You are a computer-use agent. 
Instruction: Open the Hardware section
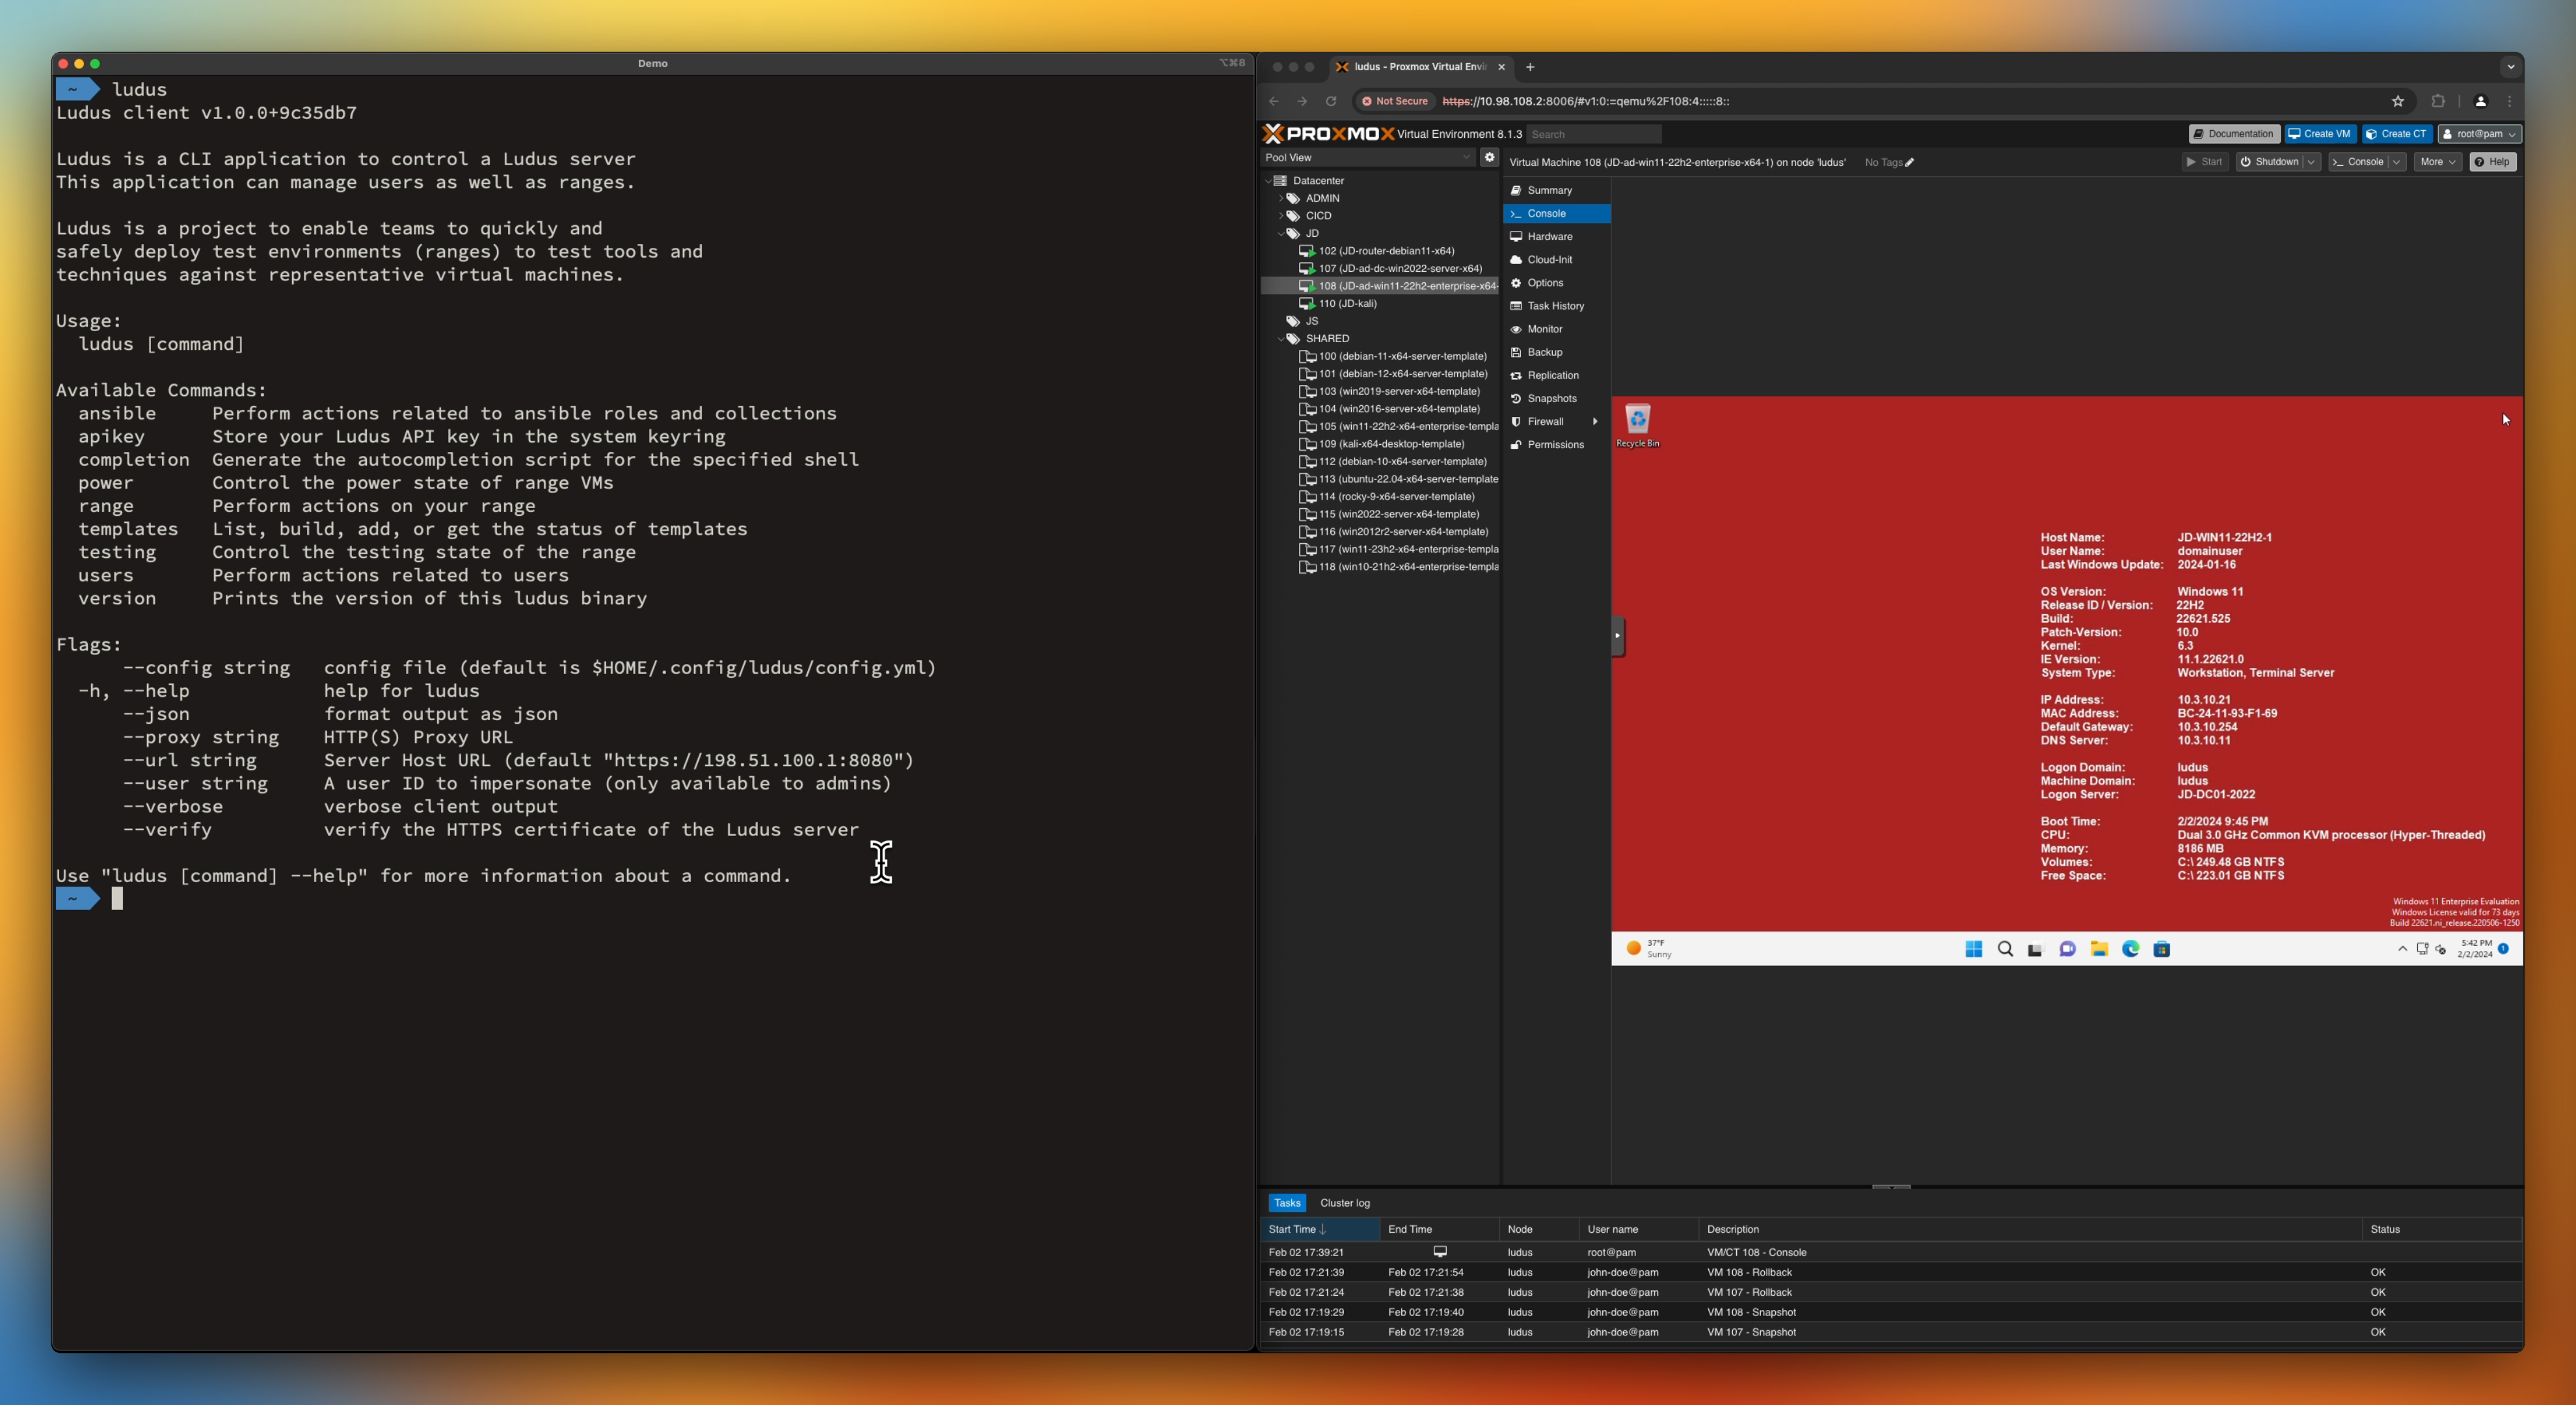point(1549,237)
